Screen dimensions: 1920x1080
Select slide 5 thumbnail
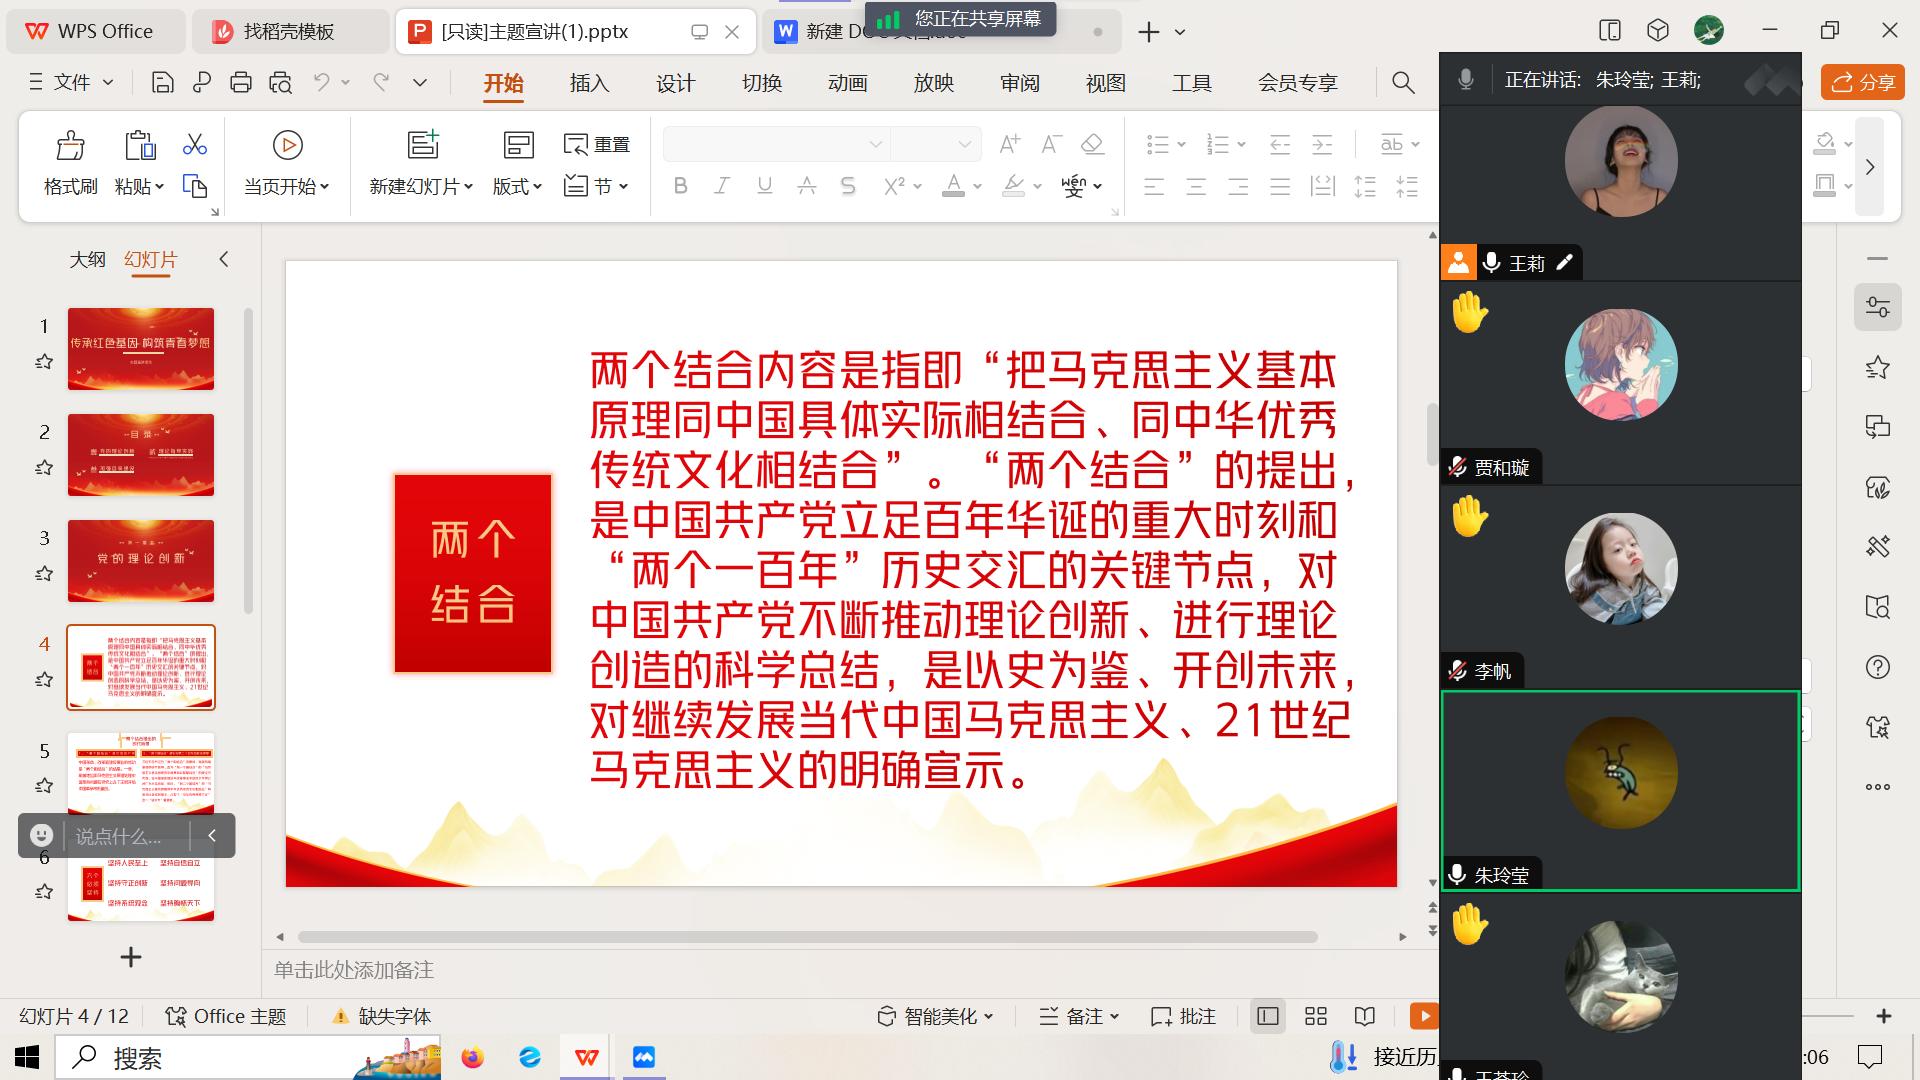pyautogui.click(x=141, y=773)
